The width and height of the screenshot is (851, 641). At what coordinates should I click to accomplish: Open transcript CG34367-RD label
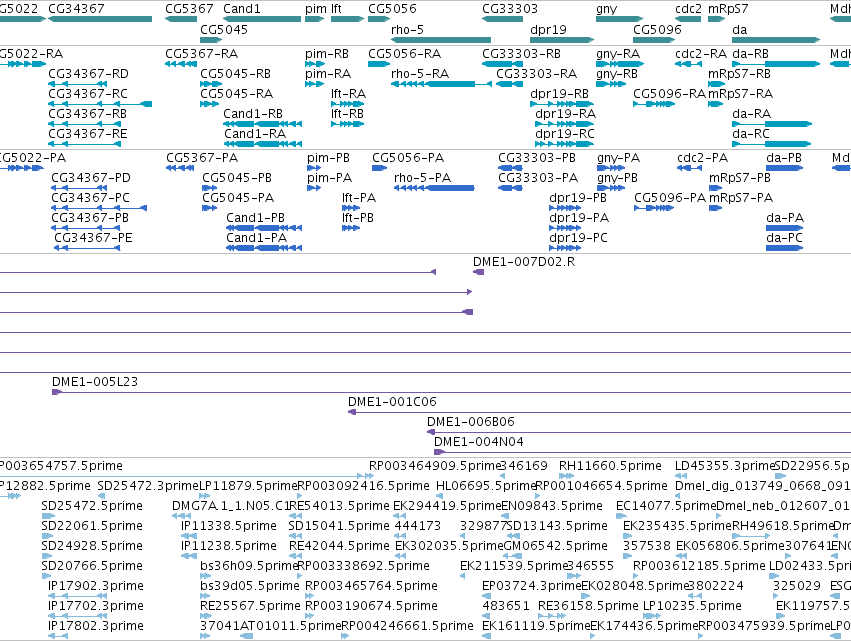(88, 73)
